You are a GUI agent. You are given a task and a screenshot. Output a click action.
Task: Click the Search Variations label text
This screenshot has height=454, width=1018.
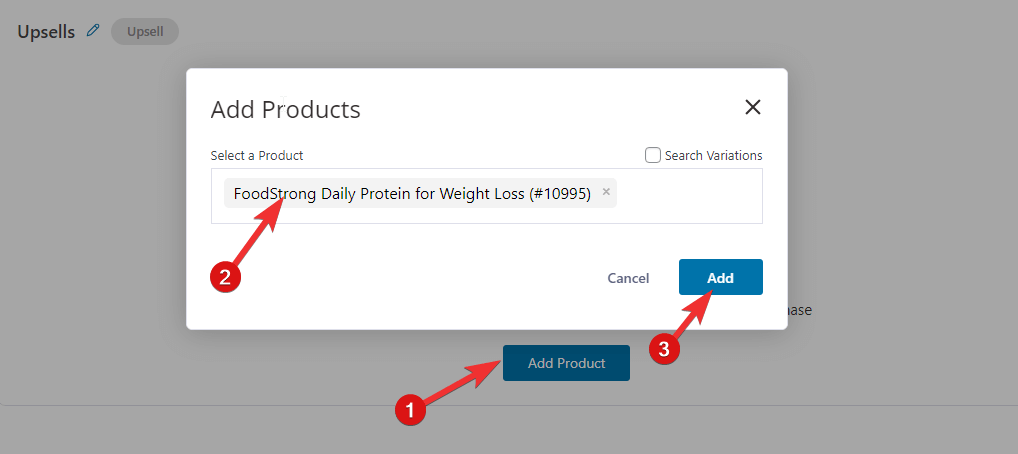[x=714, y=156]
